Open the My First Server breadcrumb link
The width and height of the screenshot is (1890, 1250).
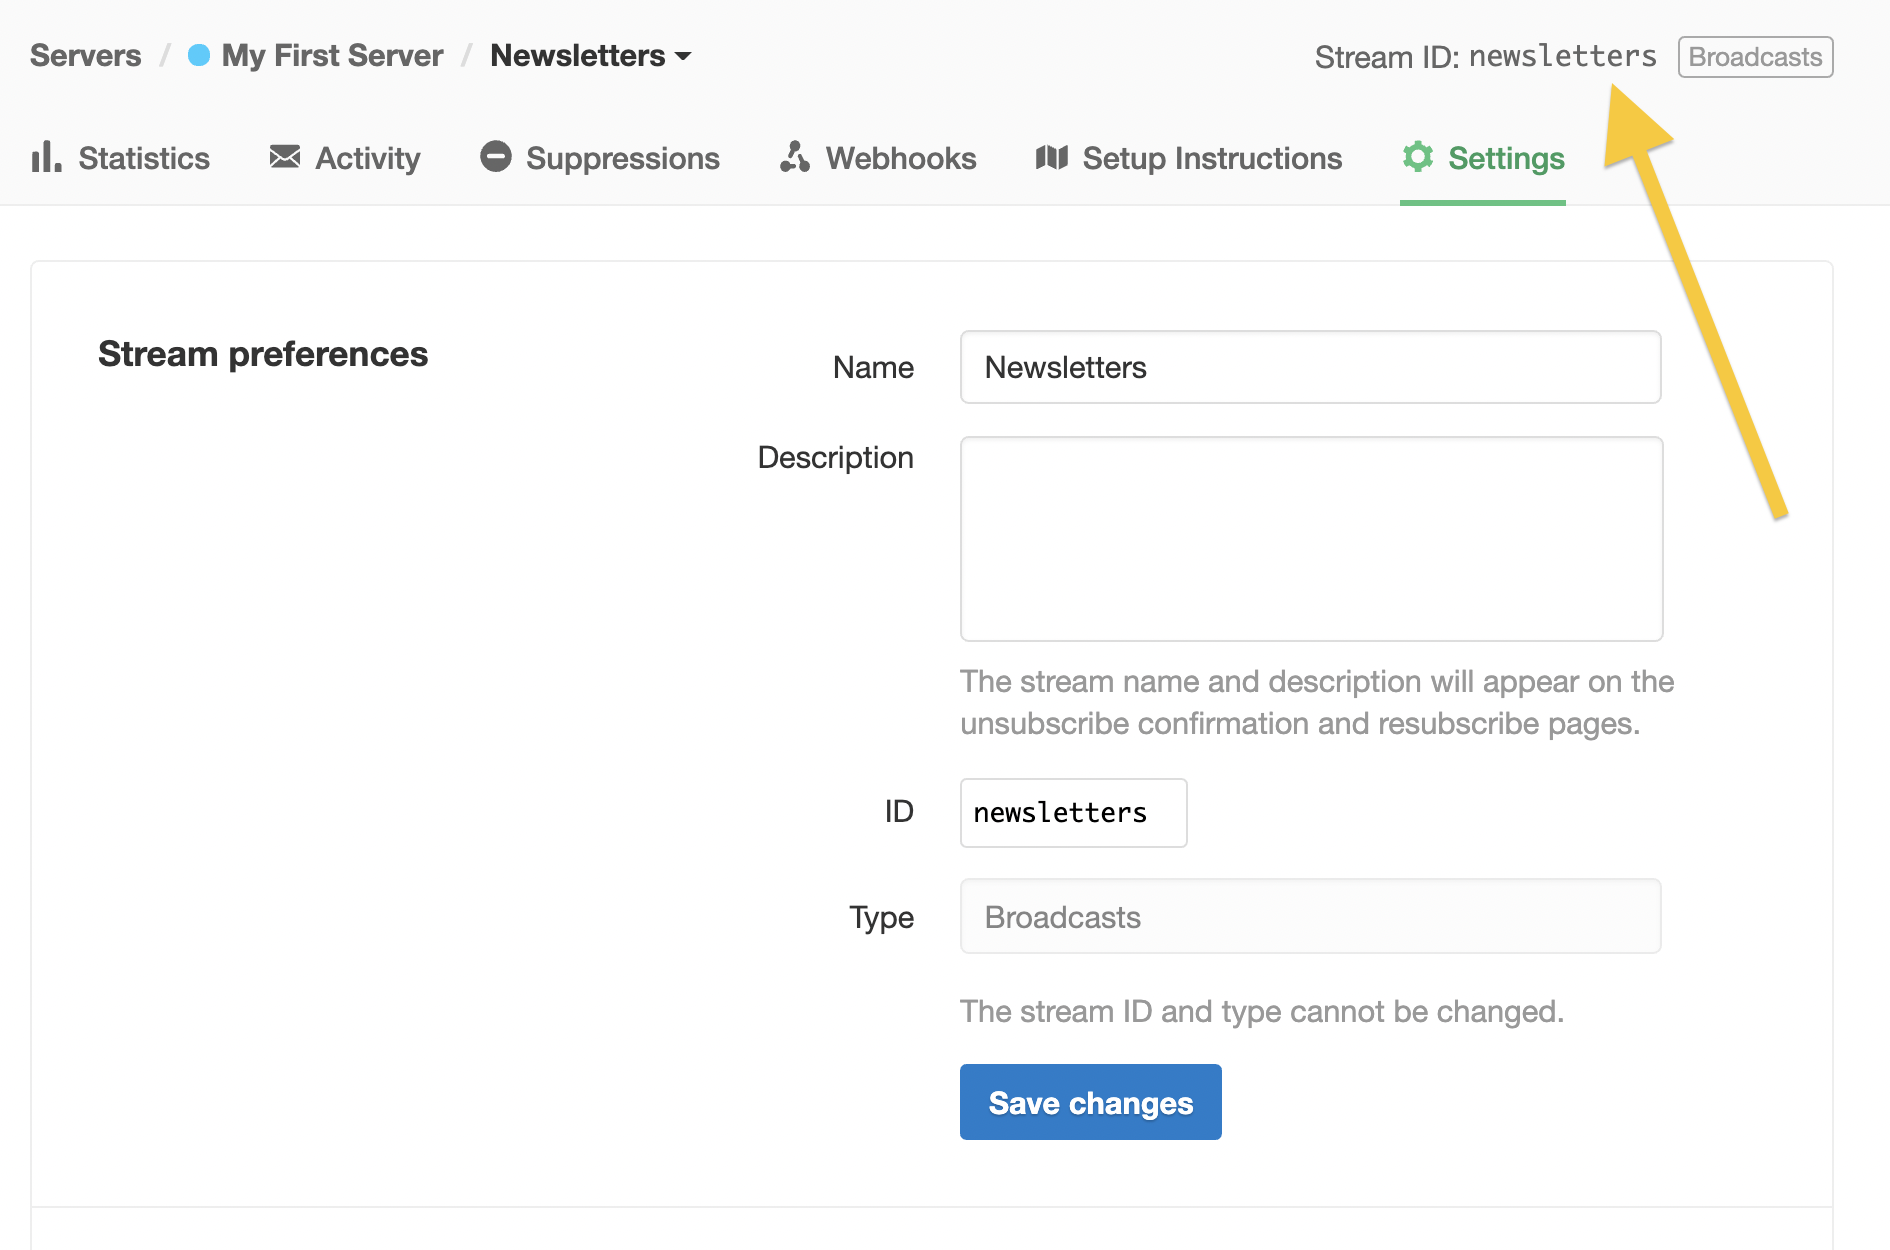[x=332, y=56]
